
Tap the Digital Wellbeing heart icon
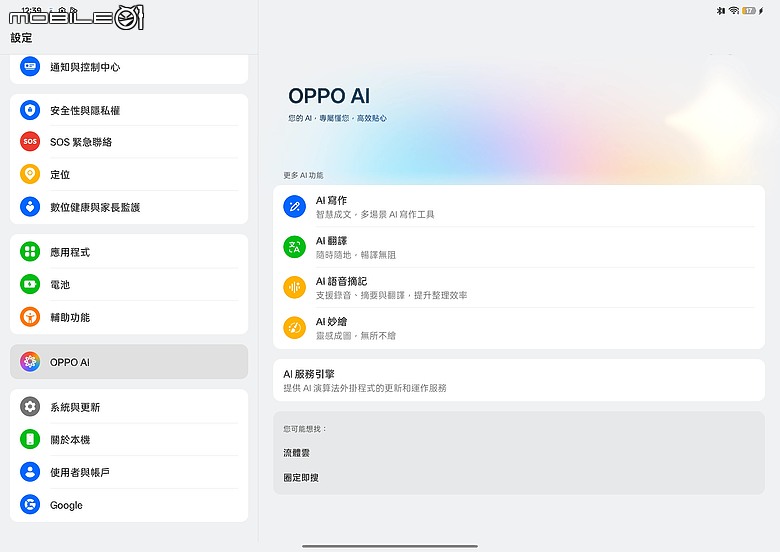(30, 207)
